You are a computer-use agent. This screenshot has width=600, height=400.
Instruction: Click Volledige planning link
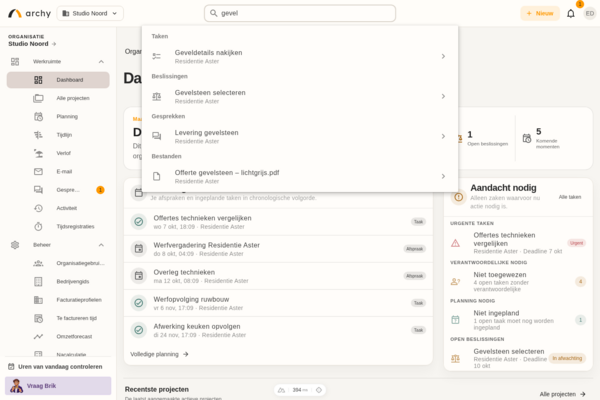[x=159, y=354]
